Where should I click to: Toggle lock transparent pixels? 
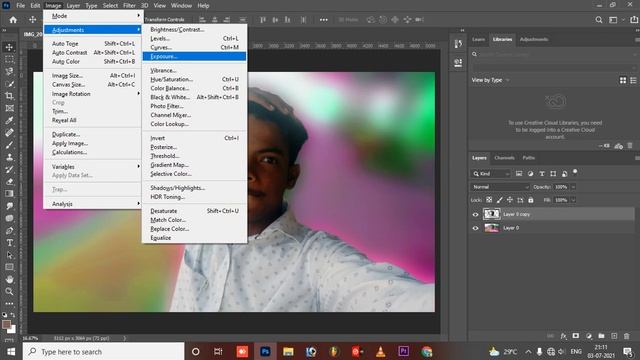pyautogui.click(x=489, y=200)
